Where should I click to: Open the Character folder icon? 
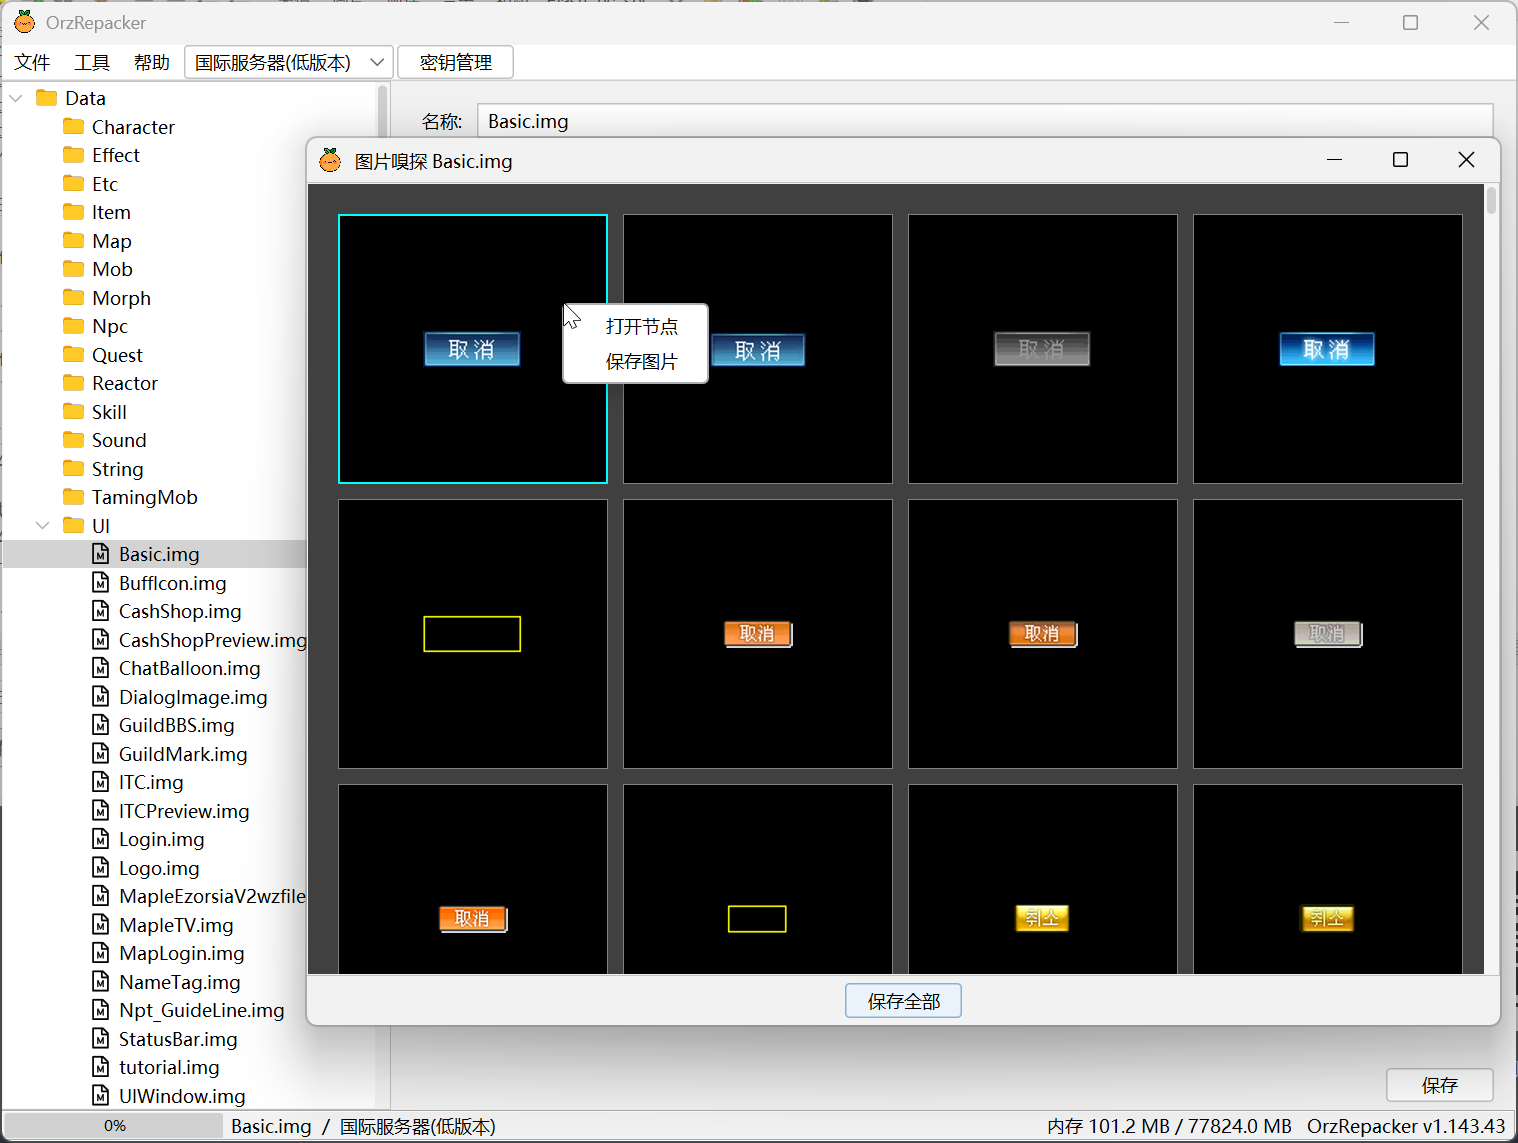pyautogui.click(x=73, y=127)
